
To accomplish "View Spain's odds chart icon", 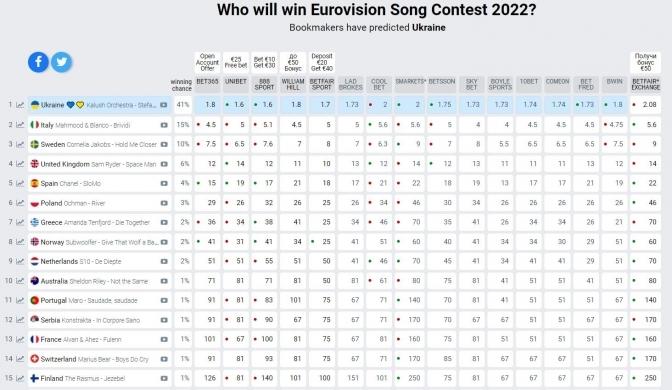I will [x=20, y=183].
